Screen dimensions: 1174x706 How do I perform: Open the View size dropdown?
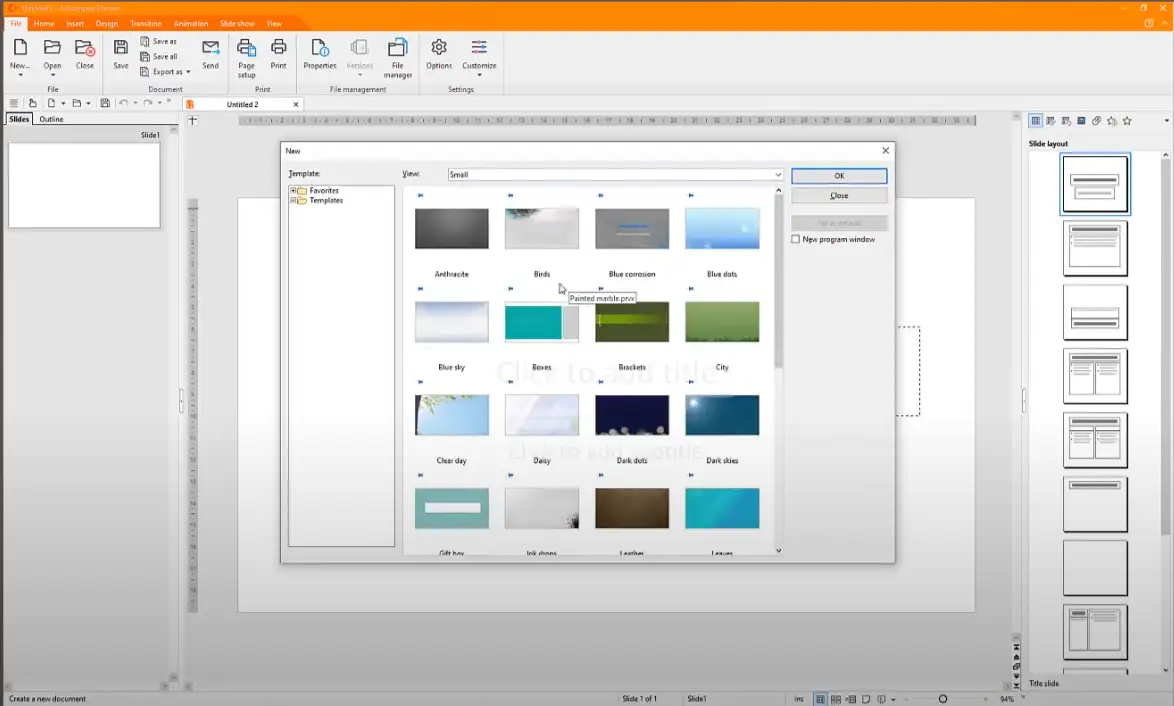click(x=778, y=175)
